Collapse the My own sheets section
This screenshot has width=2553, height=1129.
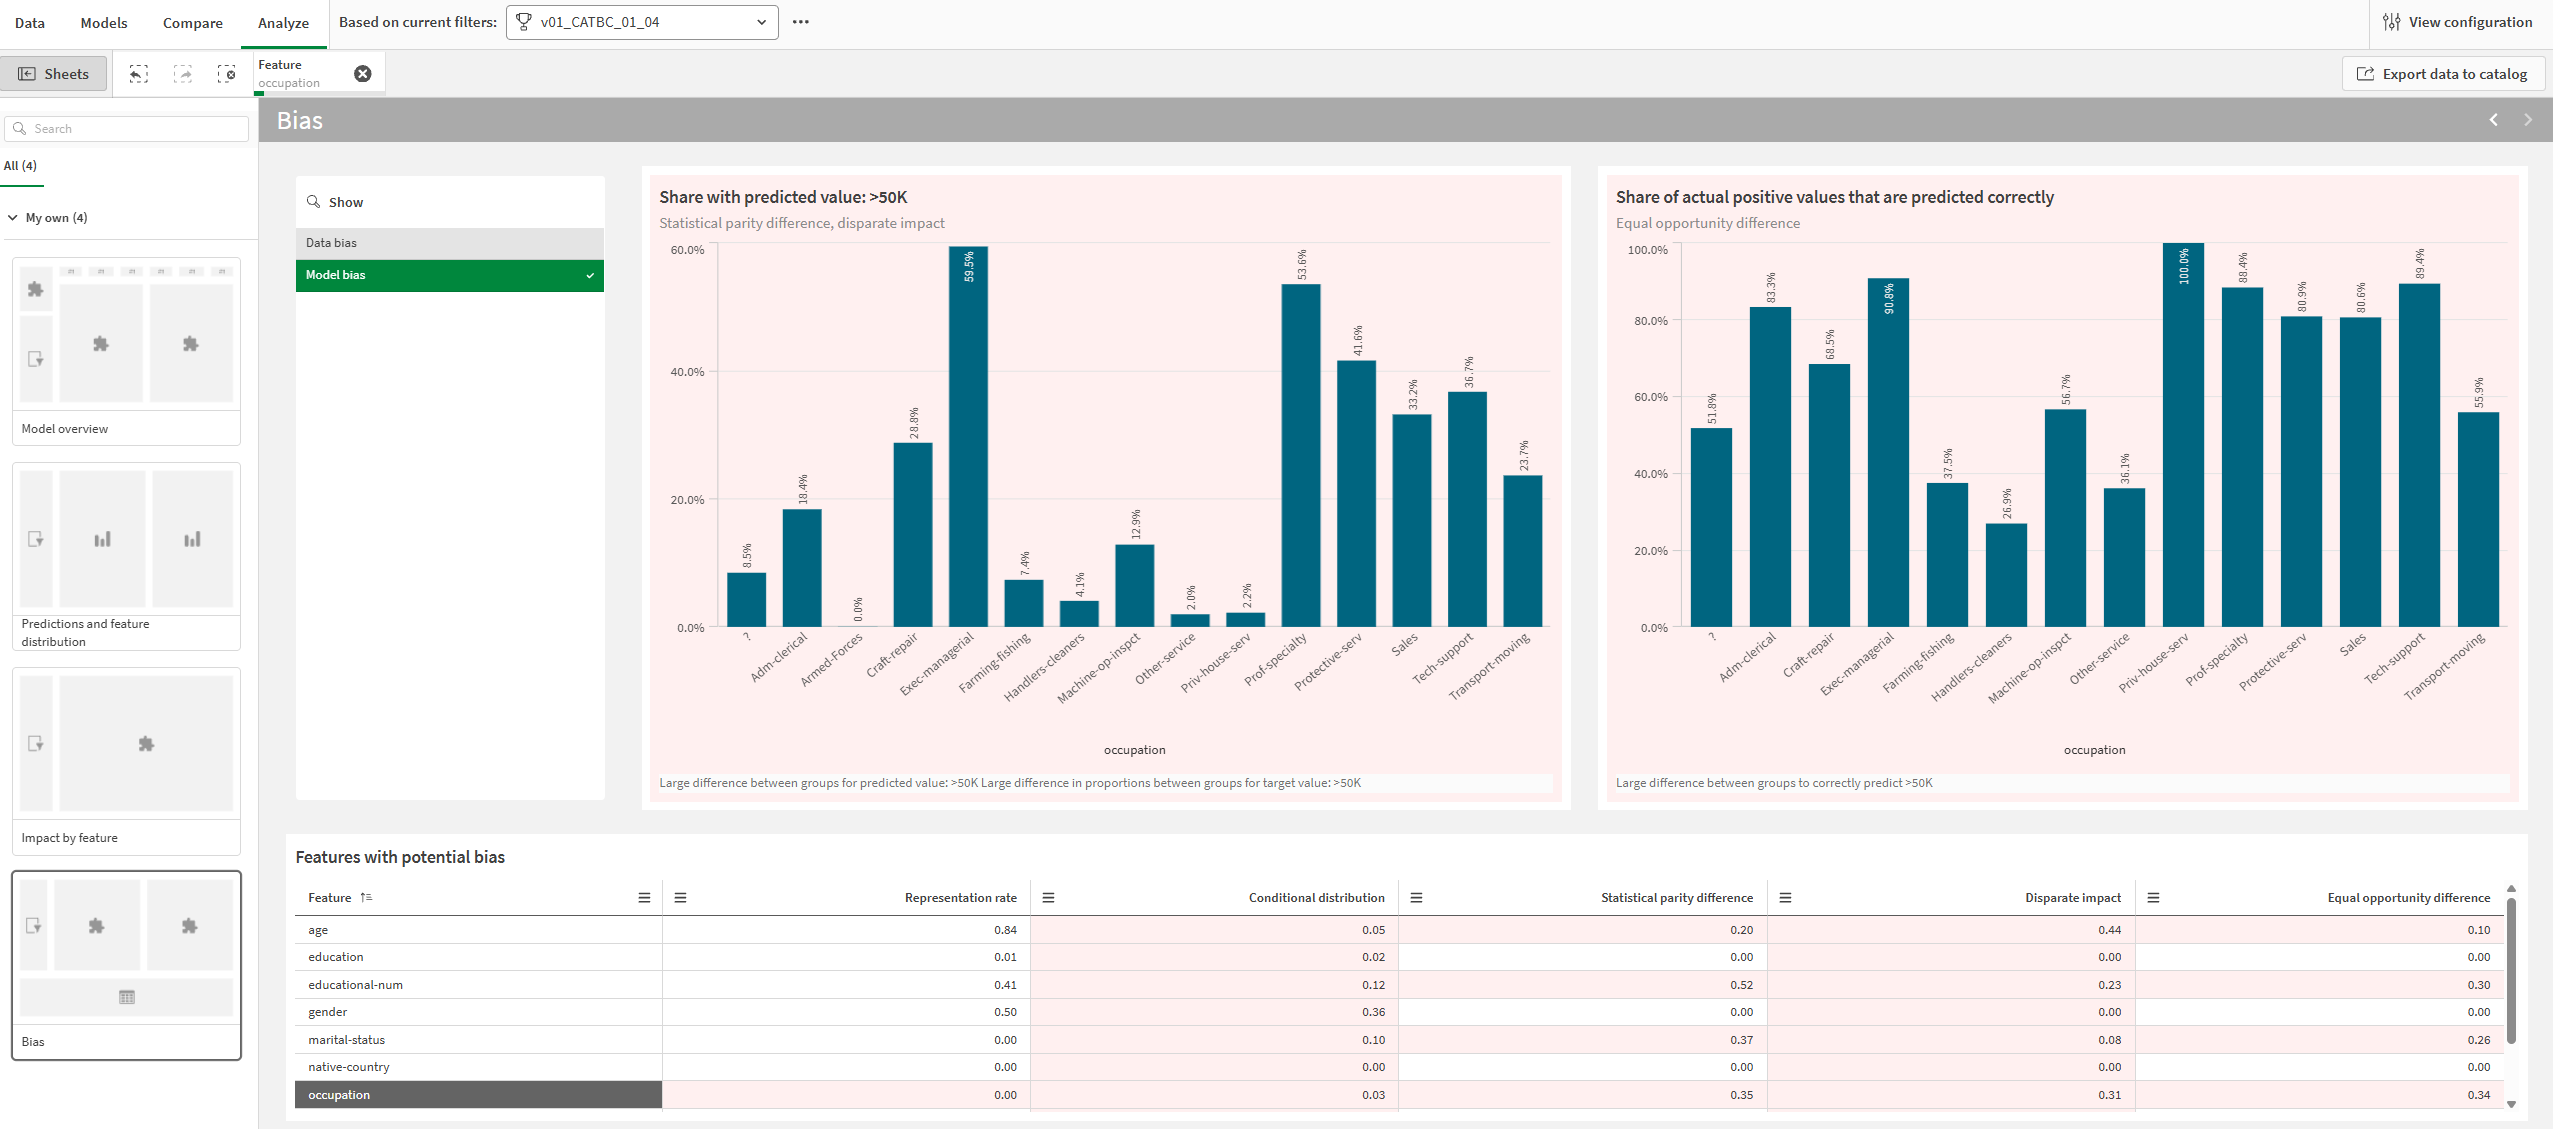click(13, 217)
